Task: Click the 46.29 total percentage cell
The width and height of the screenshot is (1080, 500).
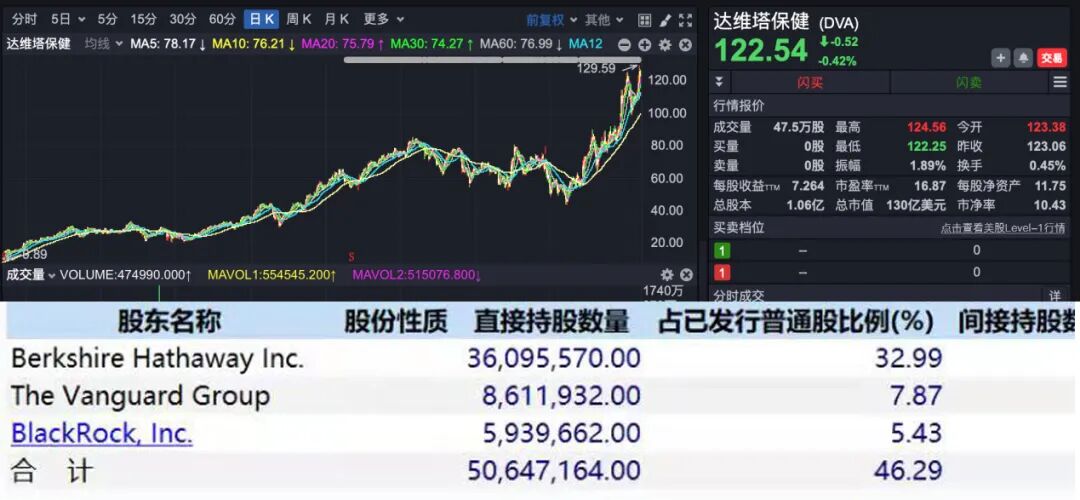Action: pos(908,471)
